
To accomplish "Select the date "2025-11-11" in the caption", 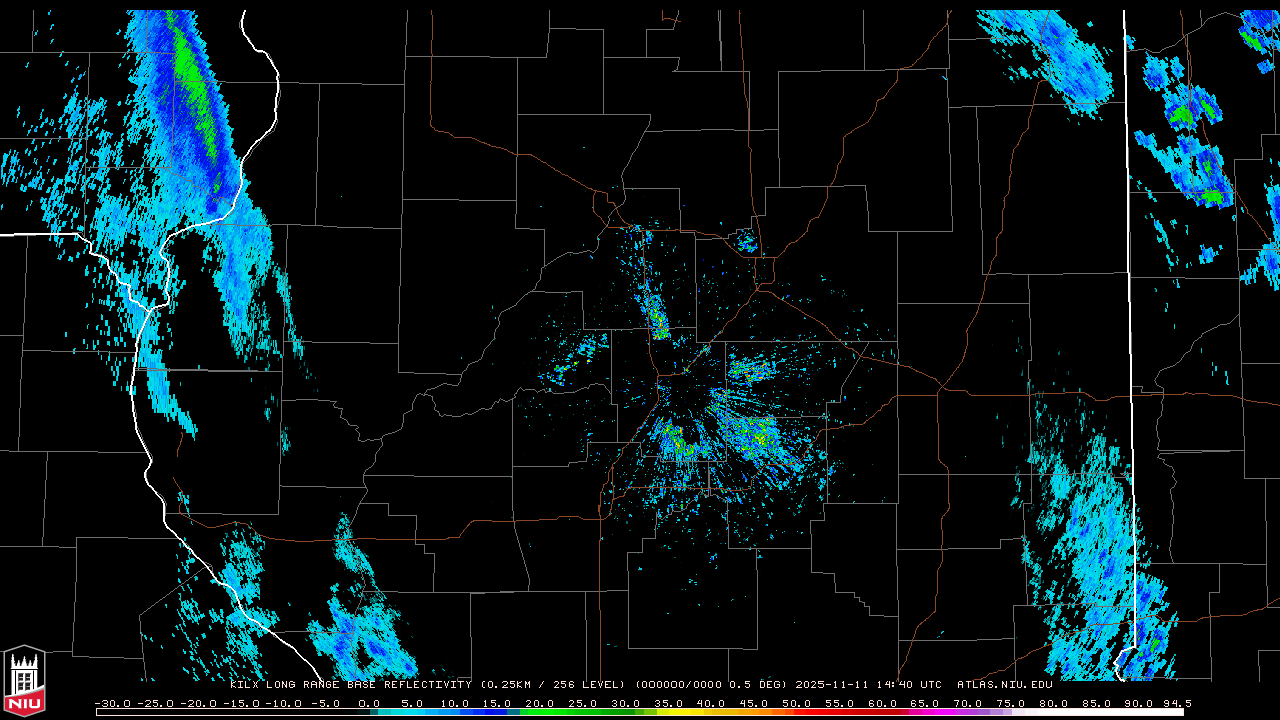I will pyautogui.click(x=832, y=685).
